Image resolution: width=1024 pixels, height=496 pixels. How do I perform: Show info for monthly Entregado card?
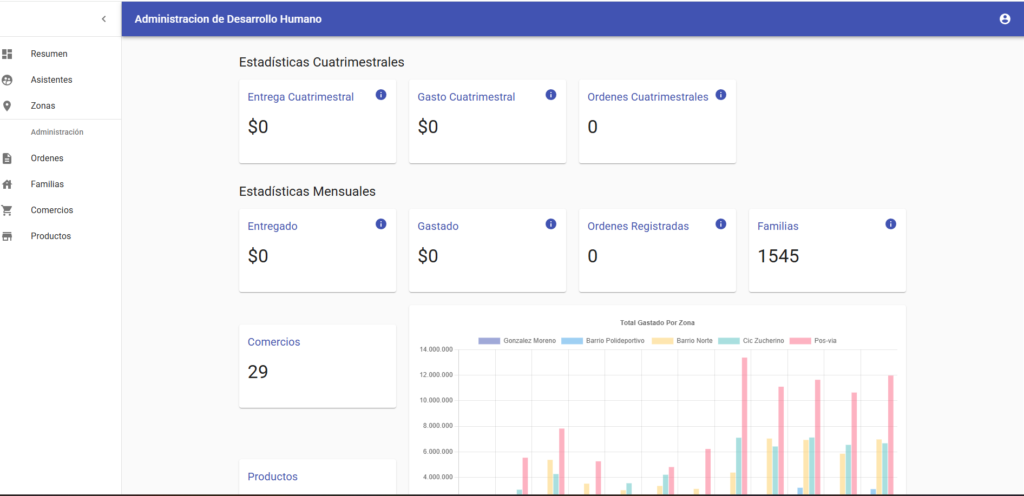click(x=381, y=224)
